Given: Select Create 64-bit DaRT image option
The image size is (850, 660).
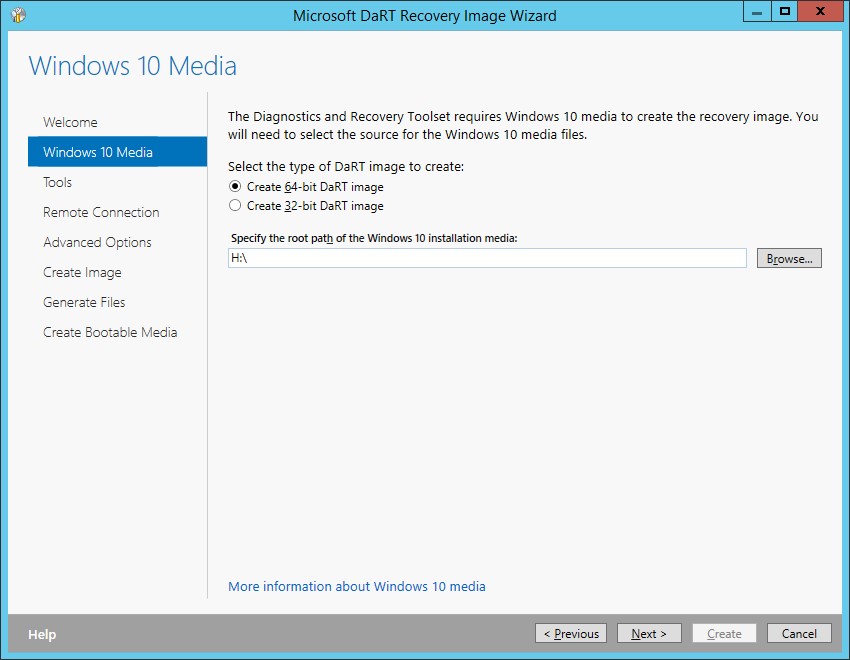Looking at the screenshot, I should [235, 187].
